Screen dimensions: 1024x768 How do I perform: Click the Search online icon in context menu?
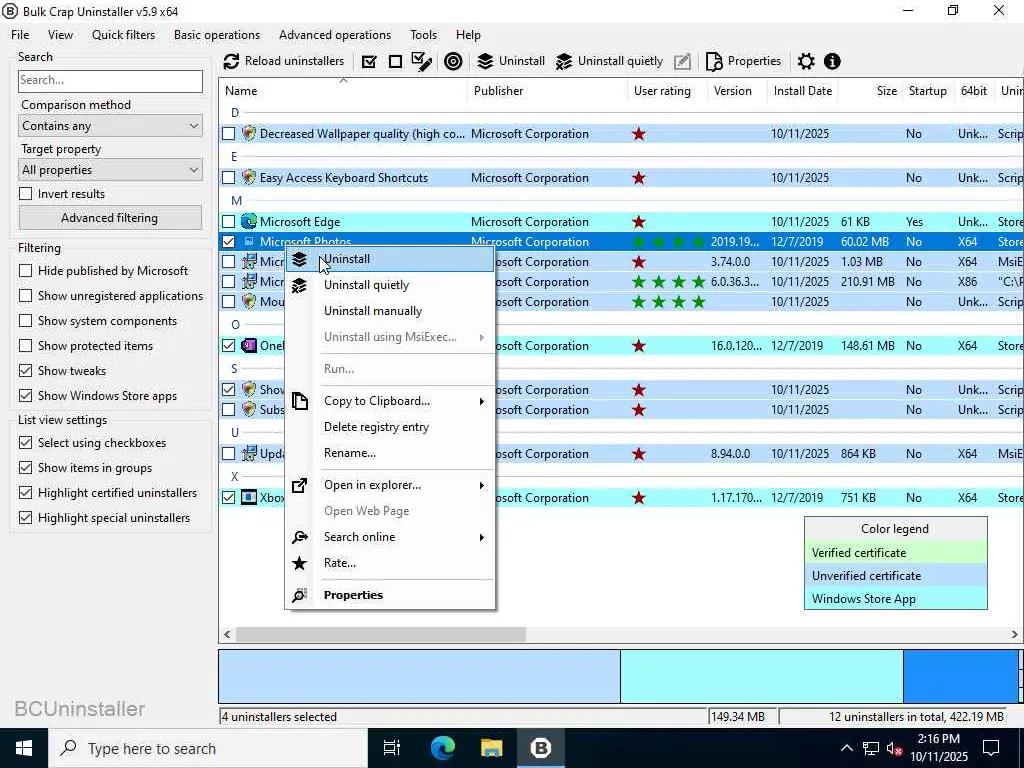coord(300,537)
